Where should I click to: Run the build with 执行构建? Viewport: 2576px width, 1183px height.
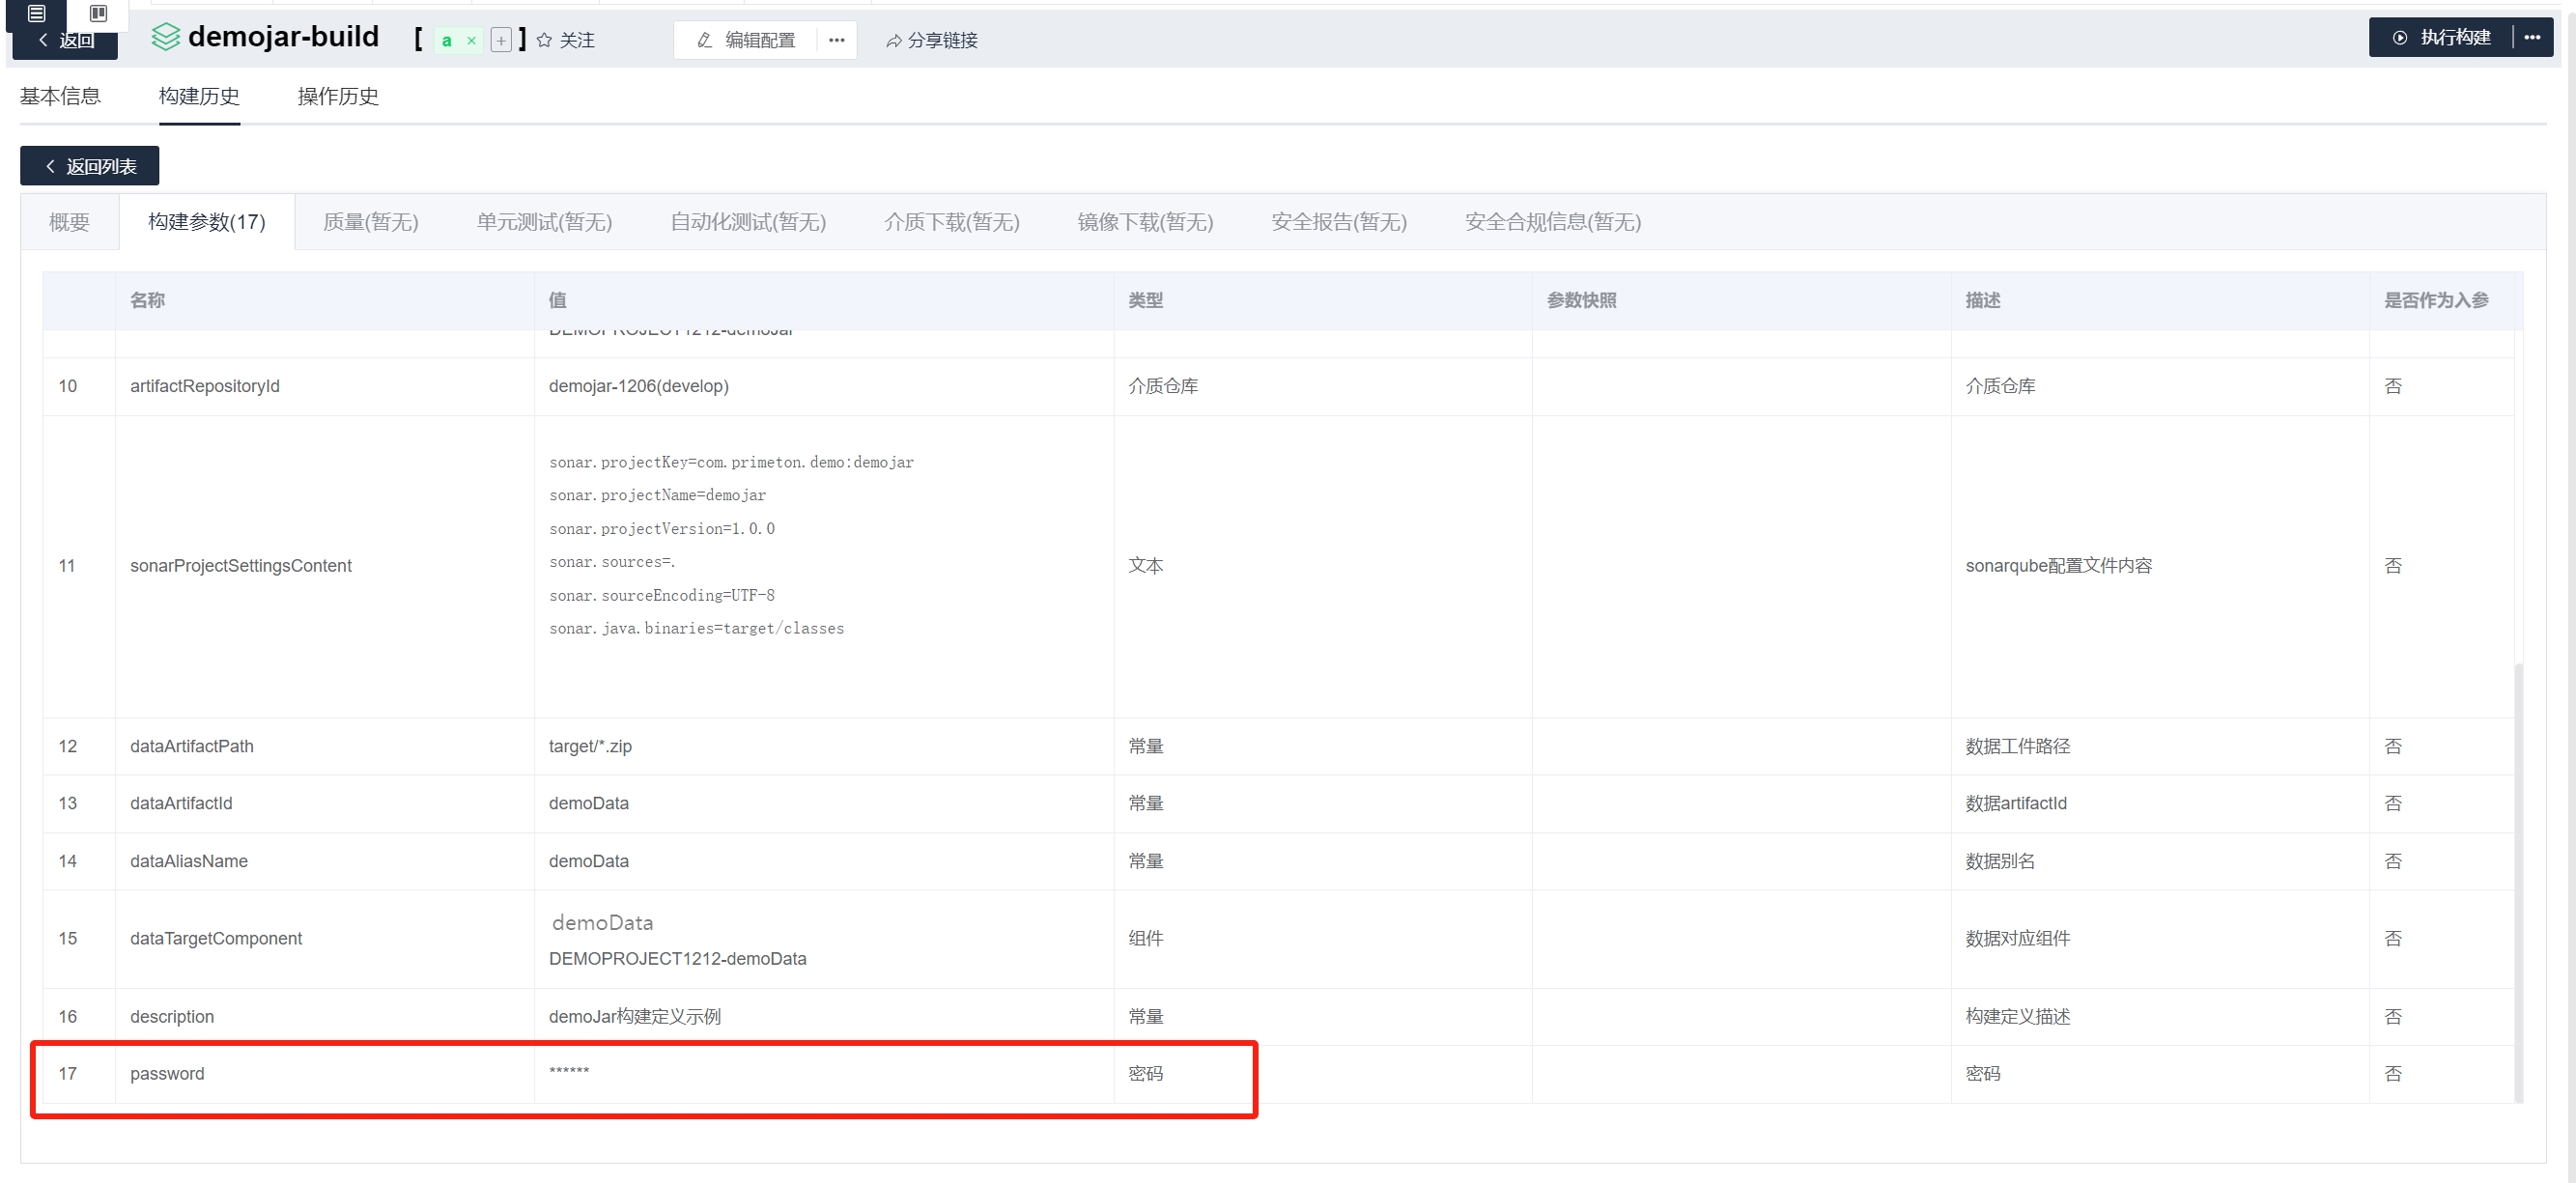[x=2441, y=37]
